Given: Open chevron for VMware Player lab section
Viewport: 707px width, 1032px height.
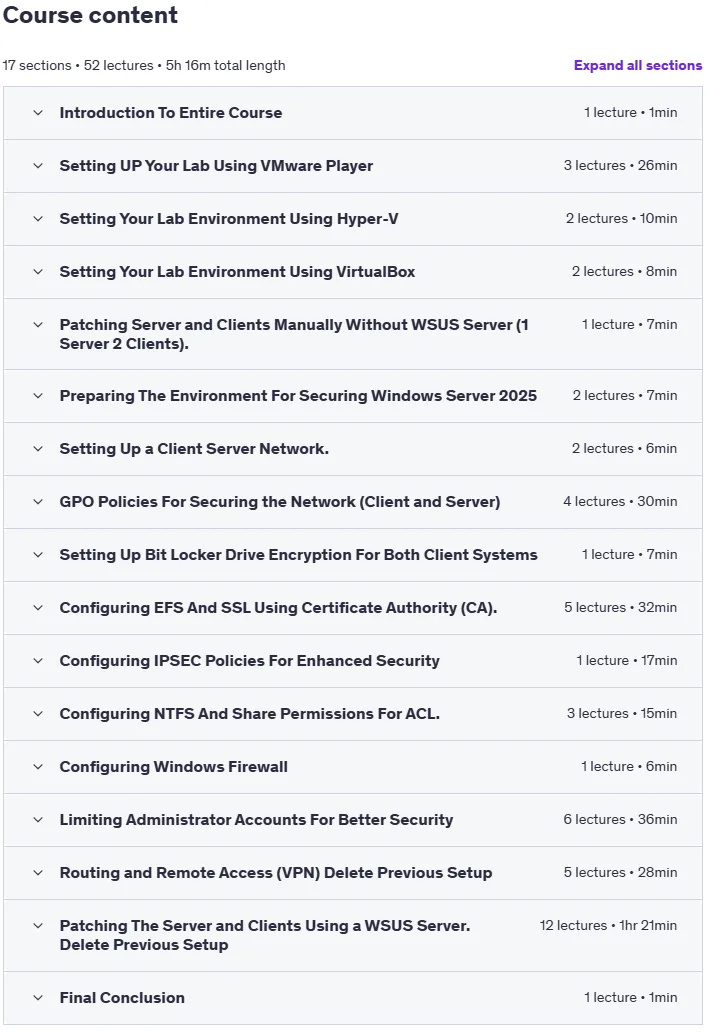Looking at the screenshot, I should coord(38,166).
